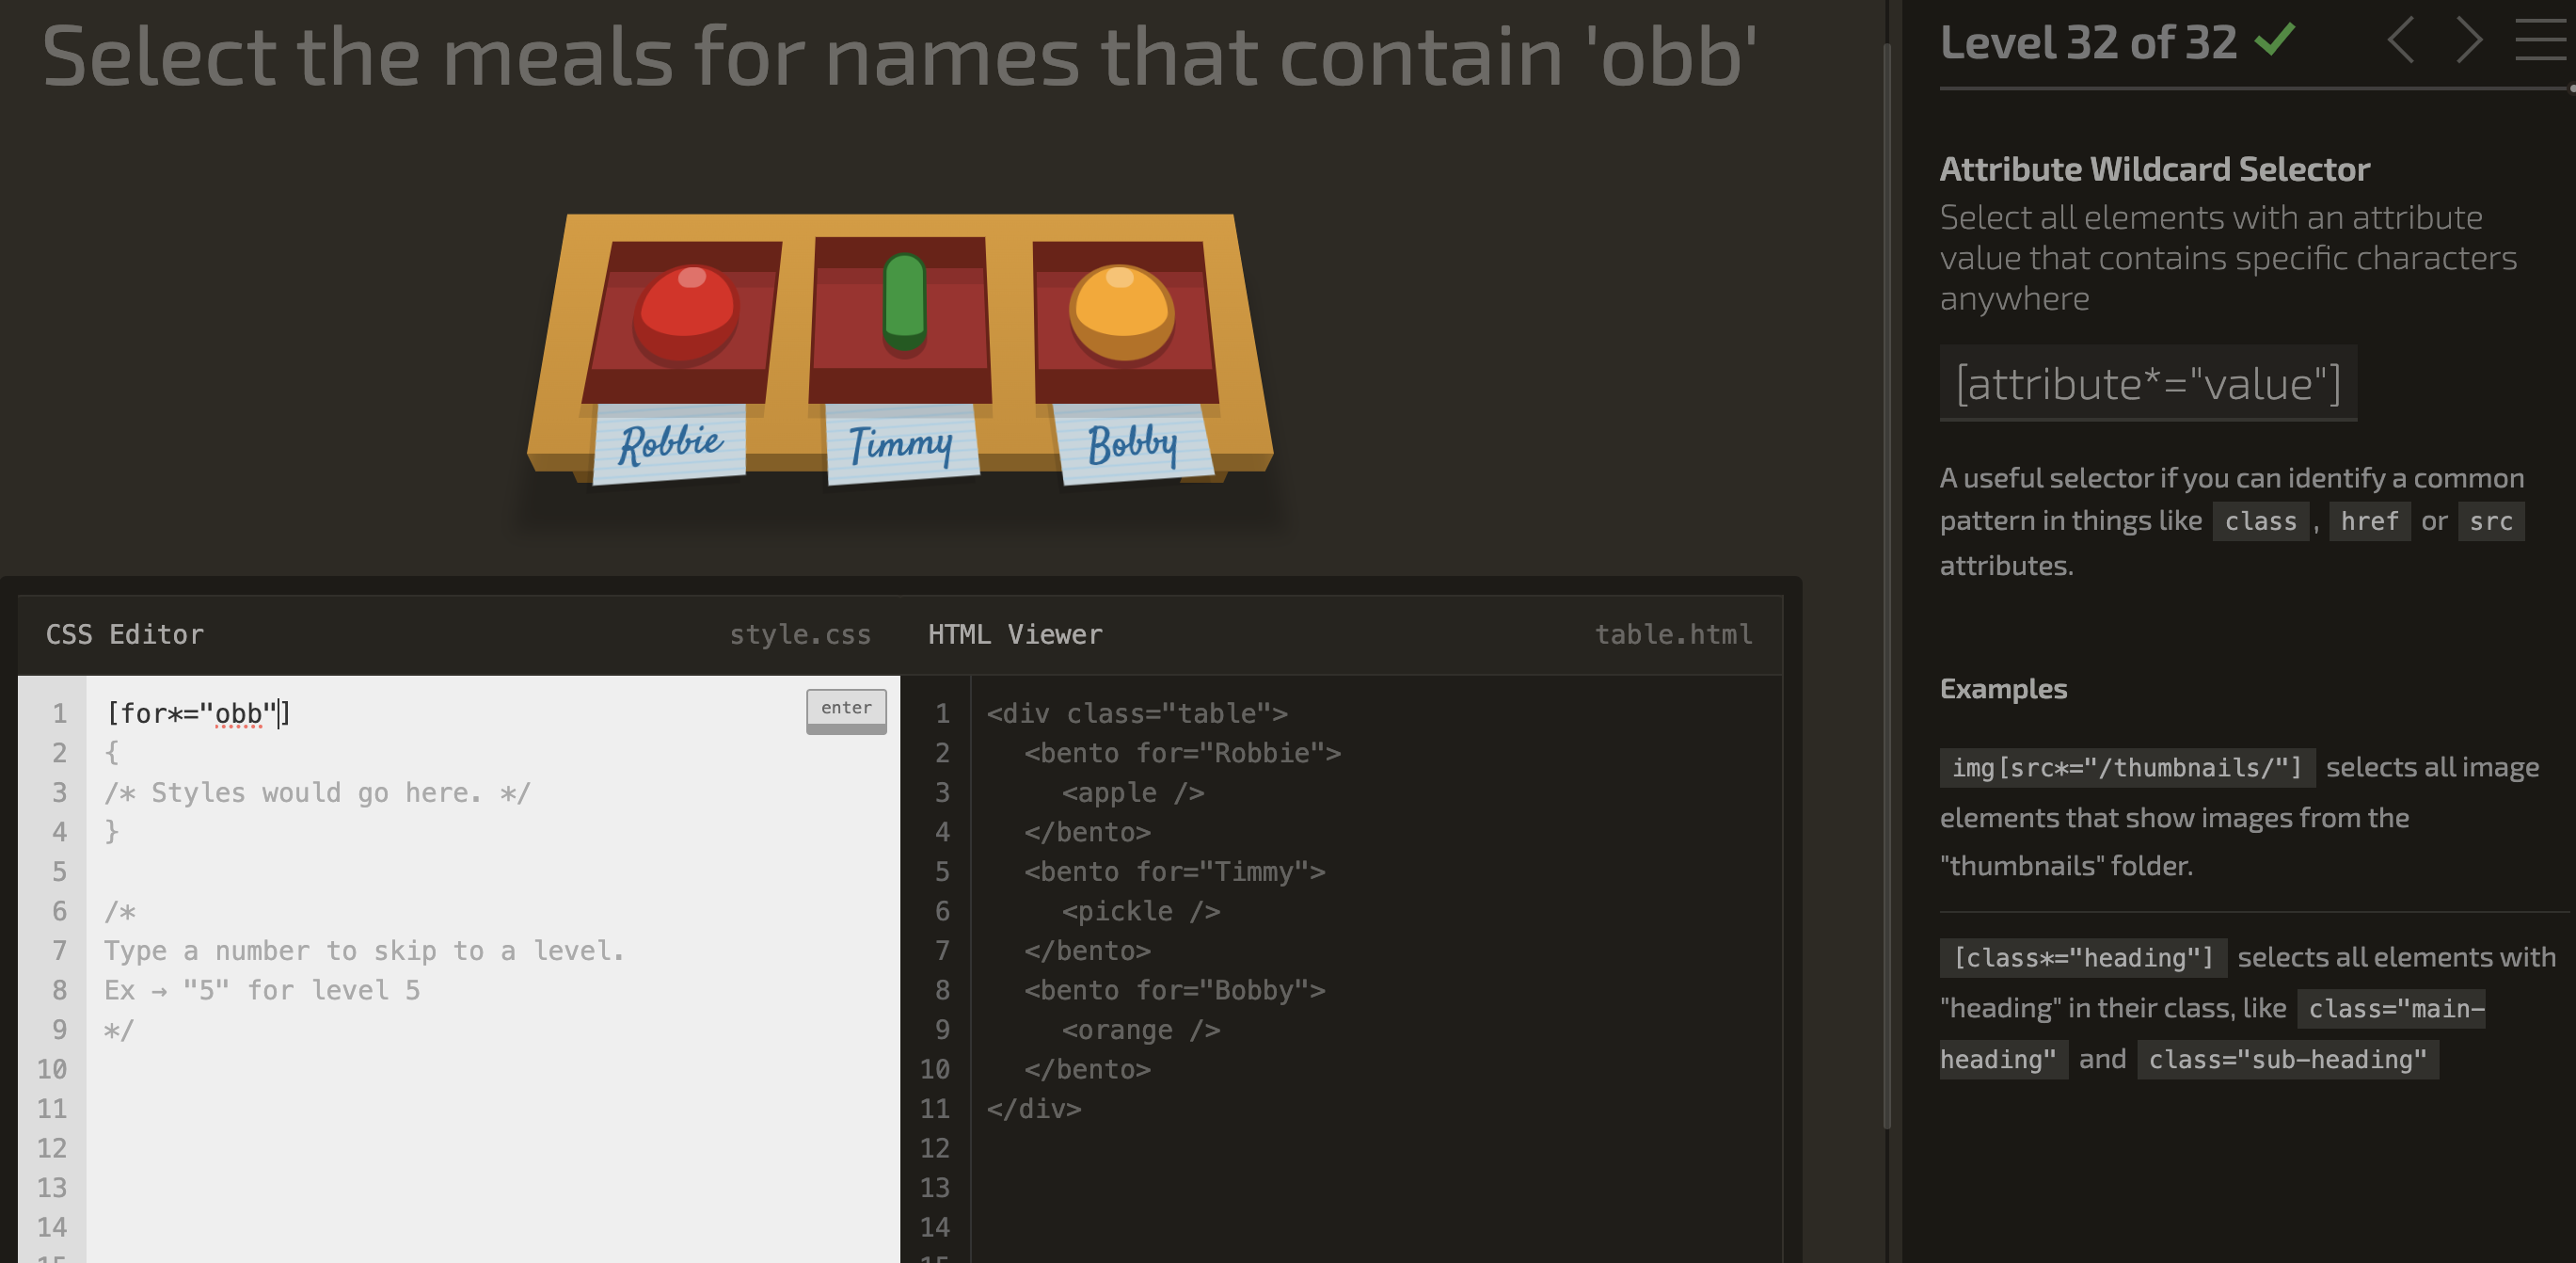This screenshot has height=1263, width=2576.
Task: Click the table.html file label
Action: (x=1672, y=634)
